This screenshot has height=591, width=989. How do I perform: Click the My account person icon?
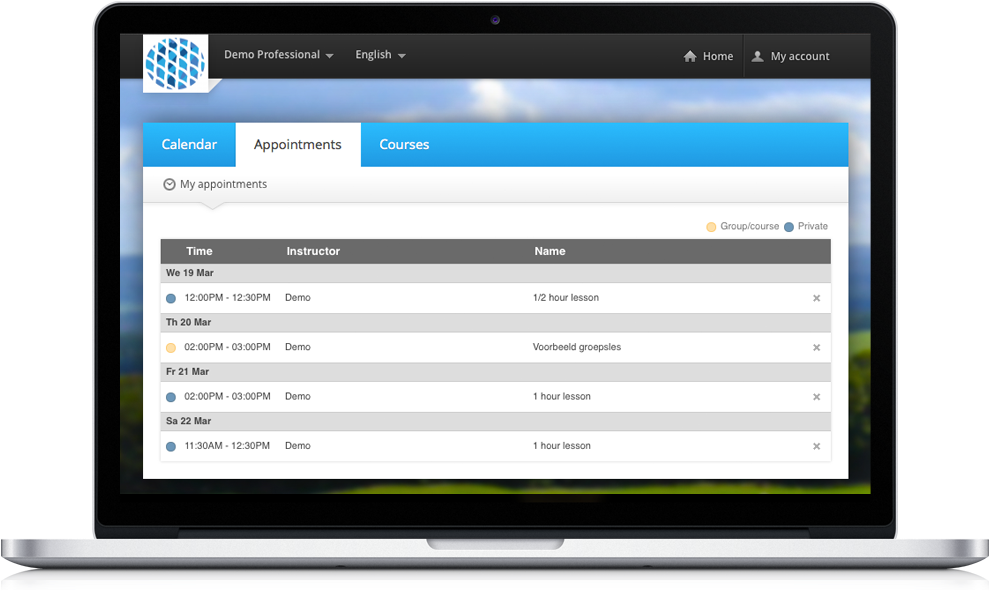point(761,56)
